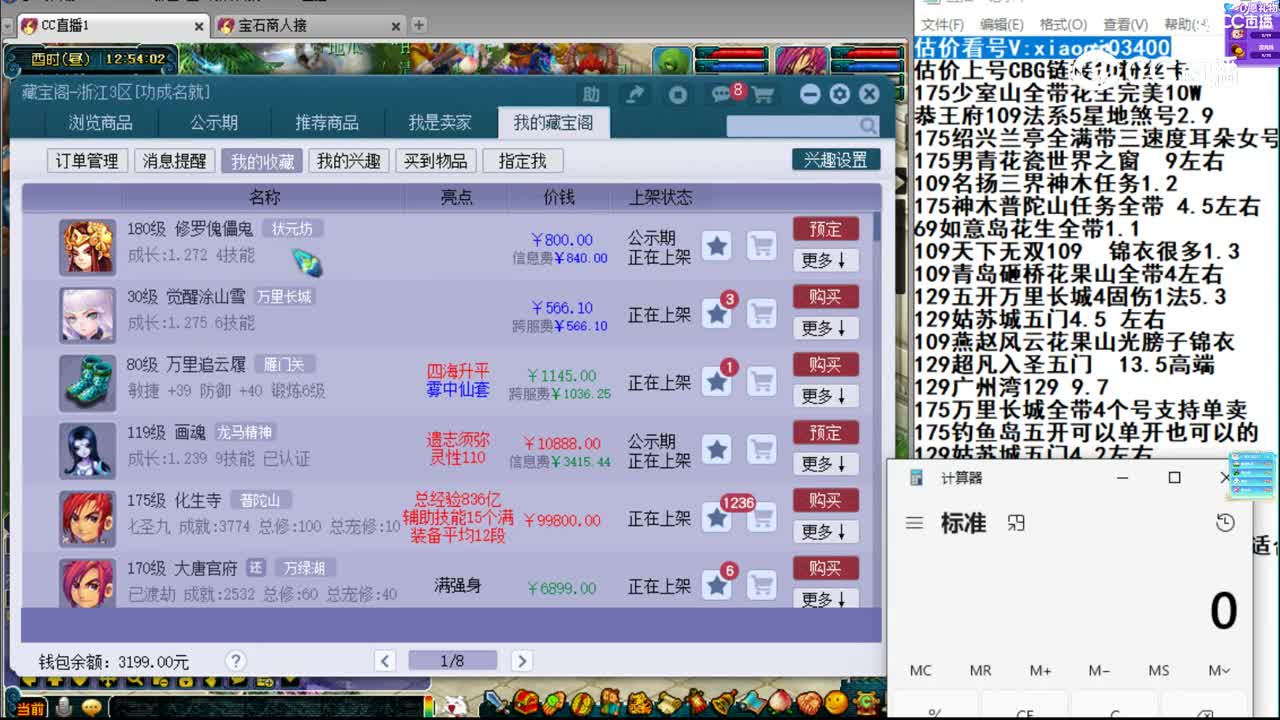Click 预定 for 画魂
Viewport: 1280px width, 720px height.
click(x=826, y=433)
